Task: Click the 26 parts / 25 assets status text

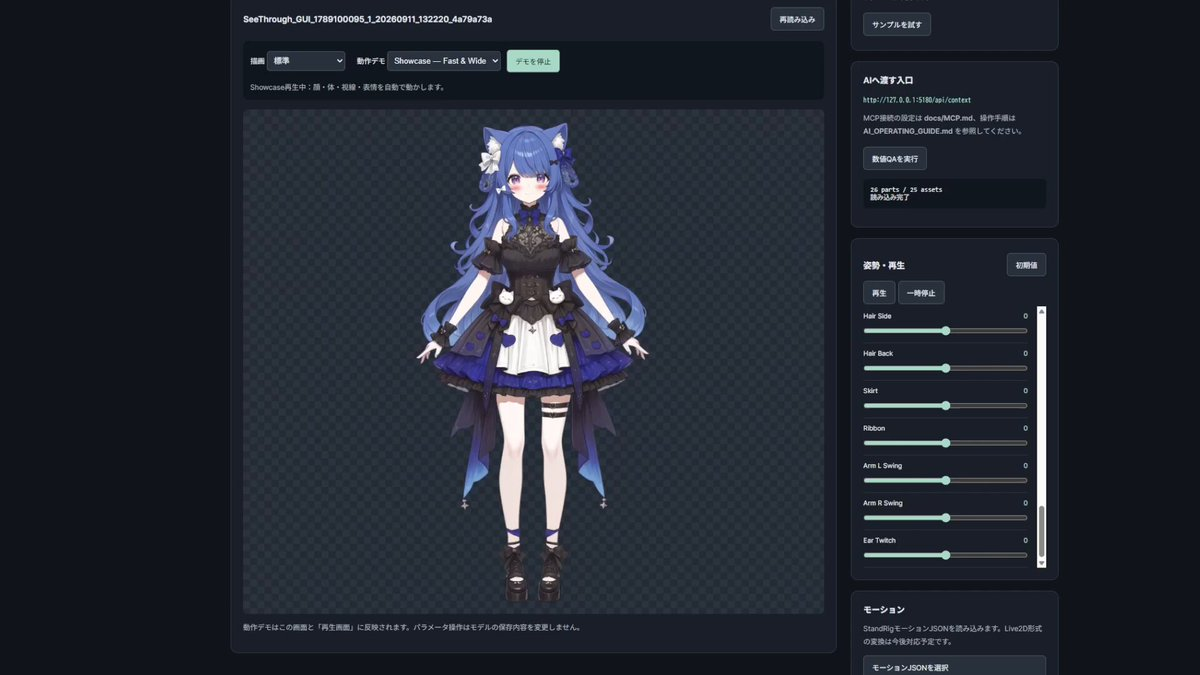Action: pos(906,189)
